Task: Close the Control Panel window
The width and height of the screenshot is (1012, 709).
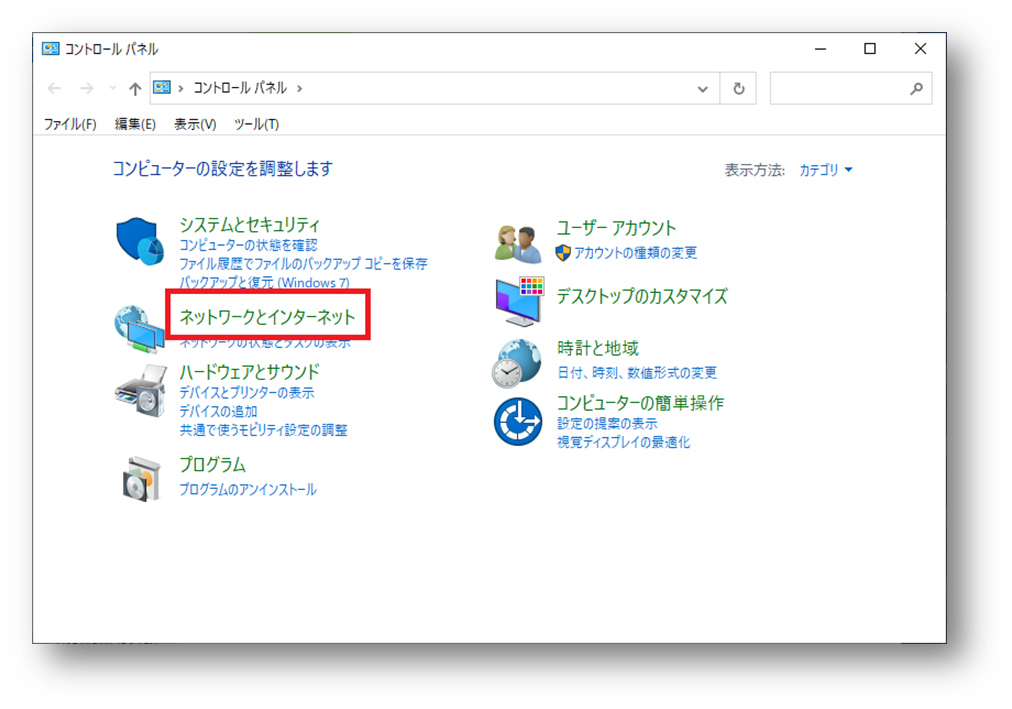Action: pos(920,49)
